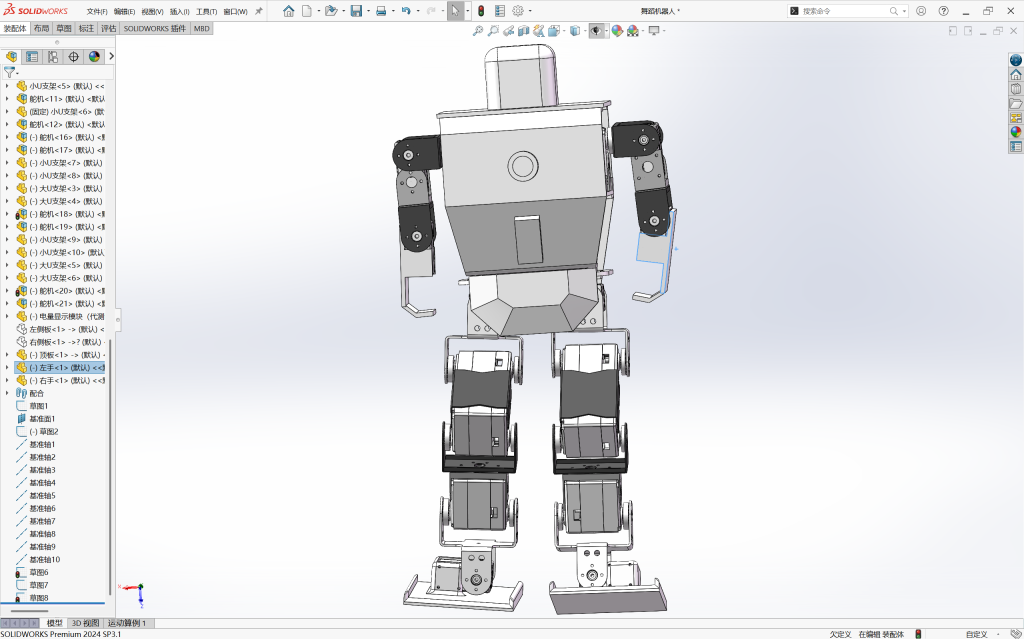Open the Options gear icon
Screen dimensions: 1024x639
point(518,11)
